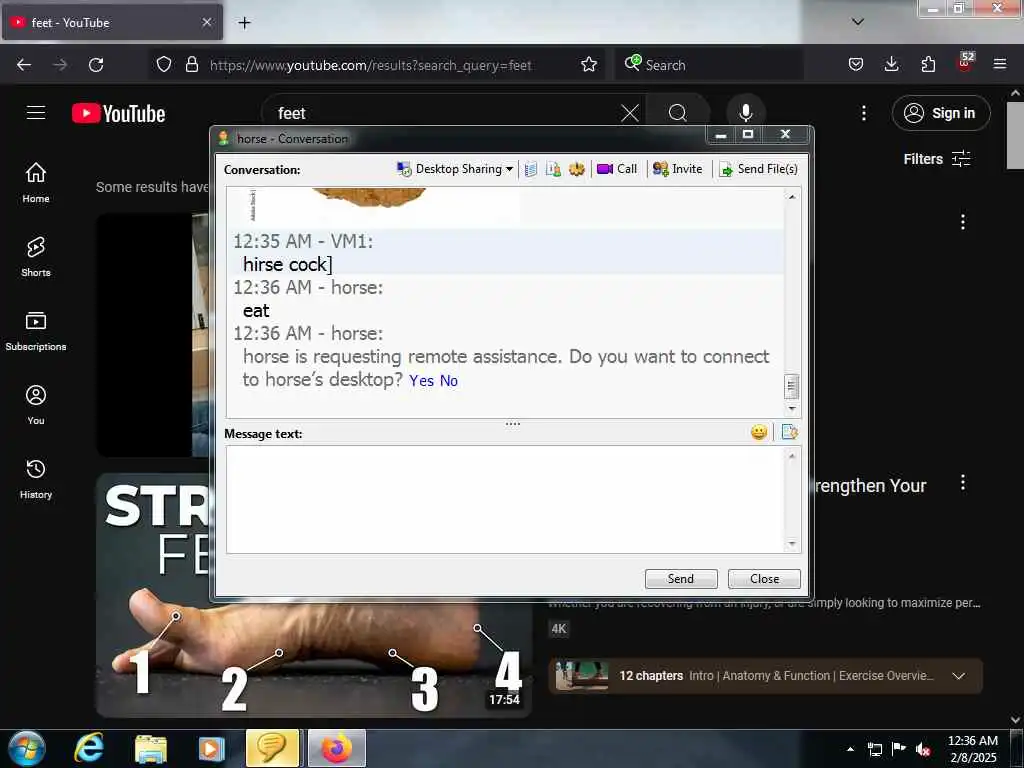Select the feet - YouTube tab
Viewport: 1024px width, 768px height.
[112, 23]
